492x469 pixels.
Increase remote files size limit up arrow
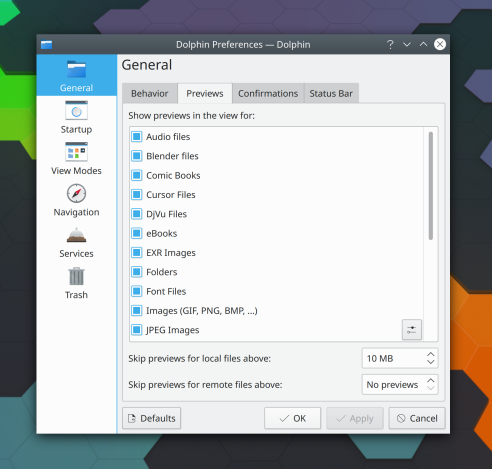[x=431, y=380]
